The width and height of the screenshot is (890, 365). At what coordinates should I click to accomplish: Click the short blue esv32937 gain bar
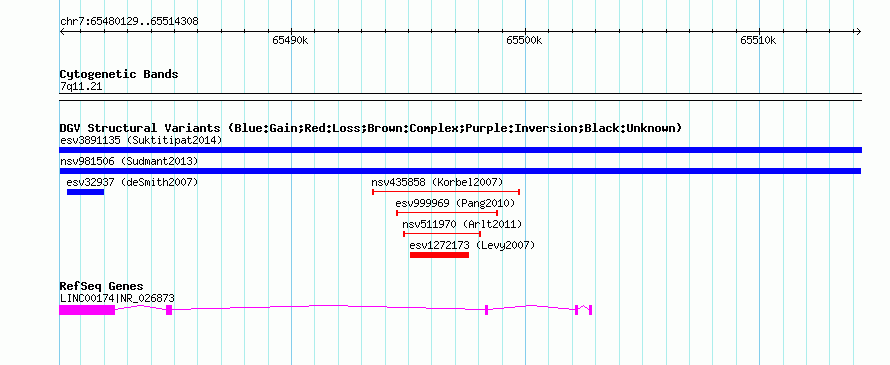85,192
